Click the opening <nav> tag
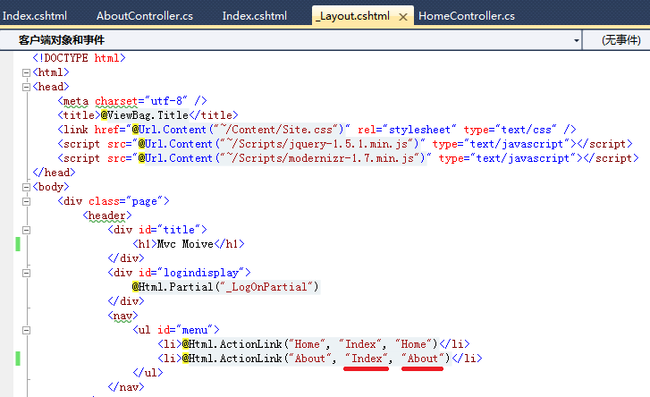 pyautogui.click(x=123, y=316)
